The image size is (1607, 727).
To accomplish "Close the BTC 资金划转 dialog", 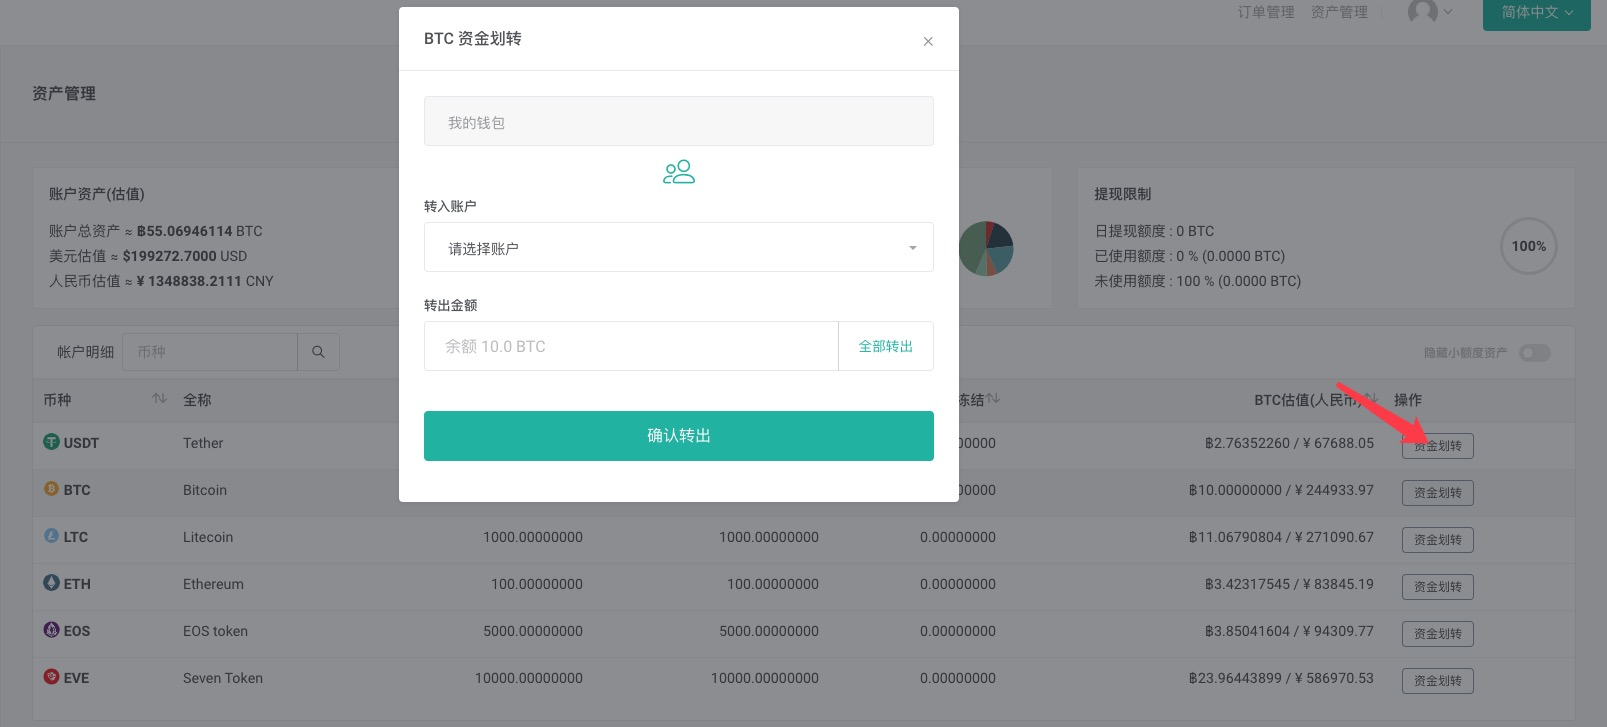I will pyautogui.click(x=928, y=41).
